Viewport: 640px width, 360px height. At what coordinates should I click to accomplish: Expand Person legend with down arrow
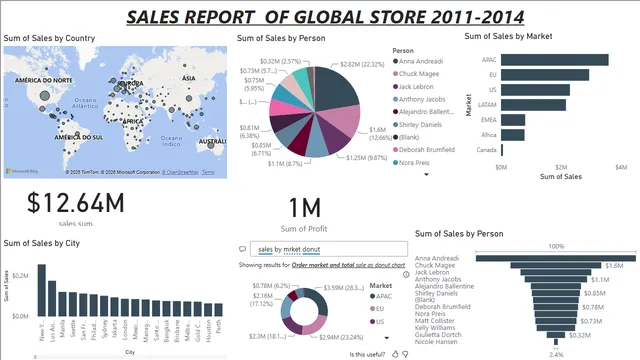(x=426, y=174)
